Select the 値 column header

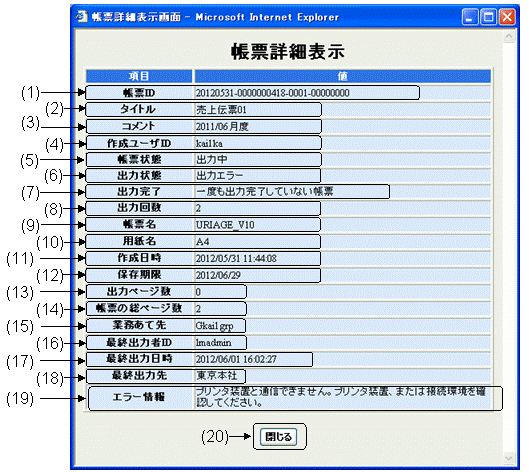(342, 76)
